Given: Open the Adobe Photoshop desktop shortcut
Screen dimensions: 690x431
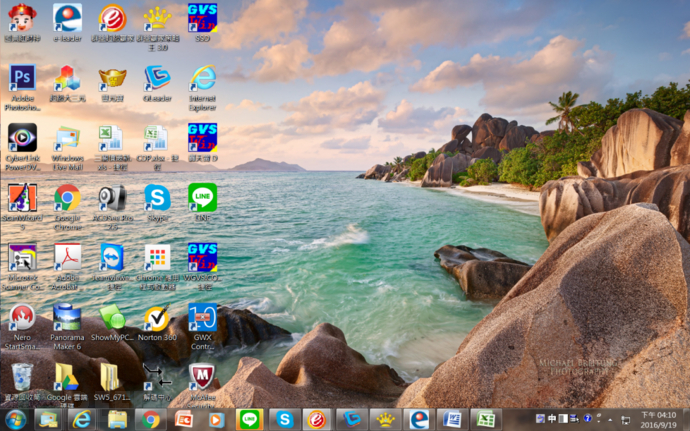Looking at the screenshot, I should click(22, 78).
